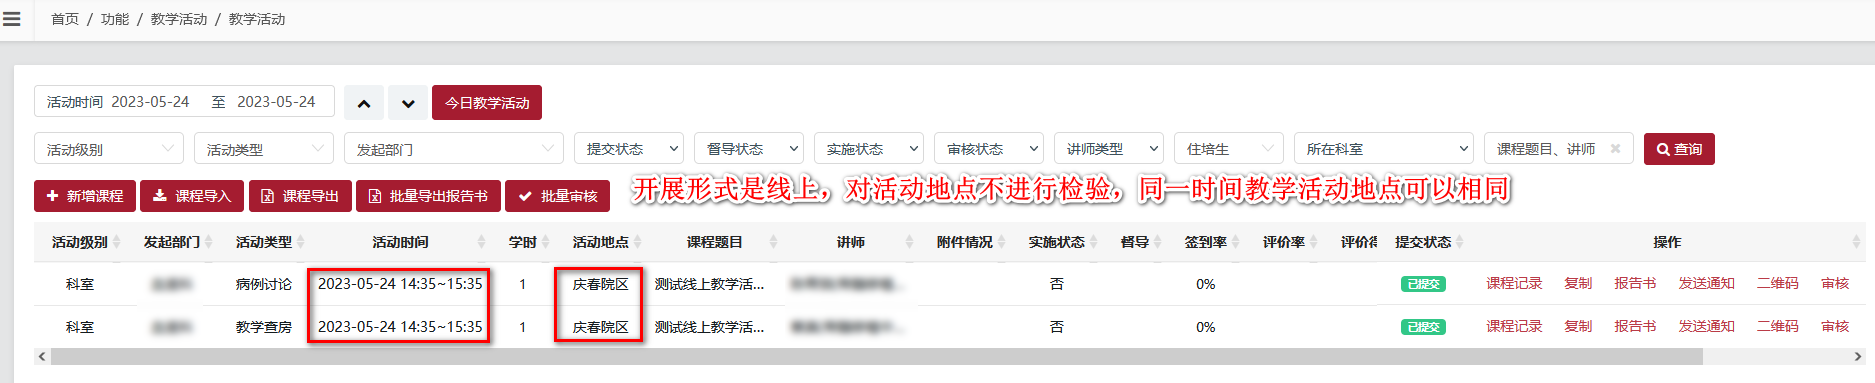Click 发送通知 for 病例讨论 row
Screen dimensions: 1875x383
tap(1706, 284)
